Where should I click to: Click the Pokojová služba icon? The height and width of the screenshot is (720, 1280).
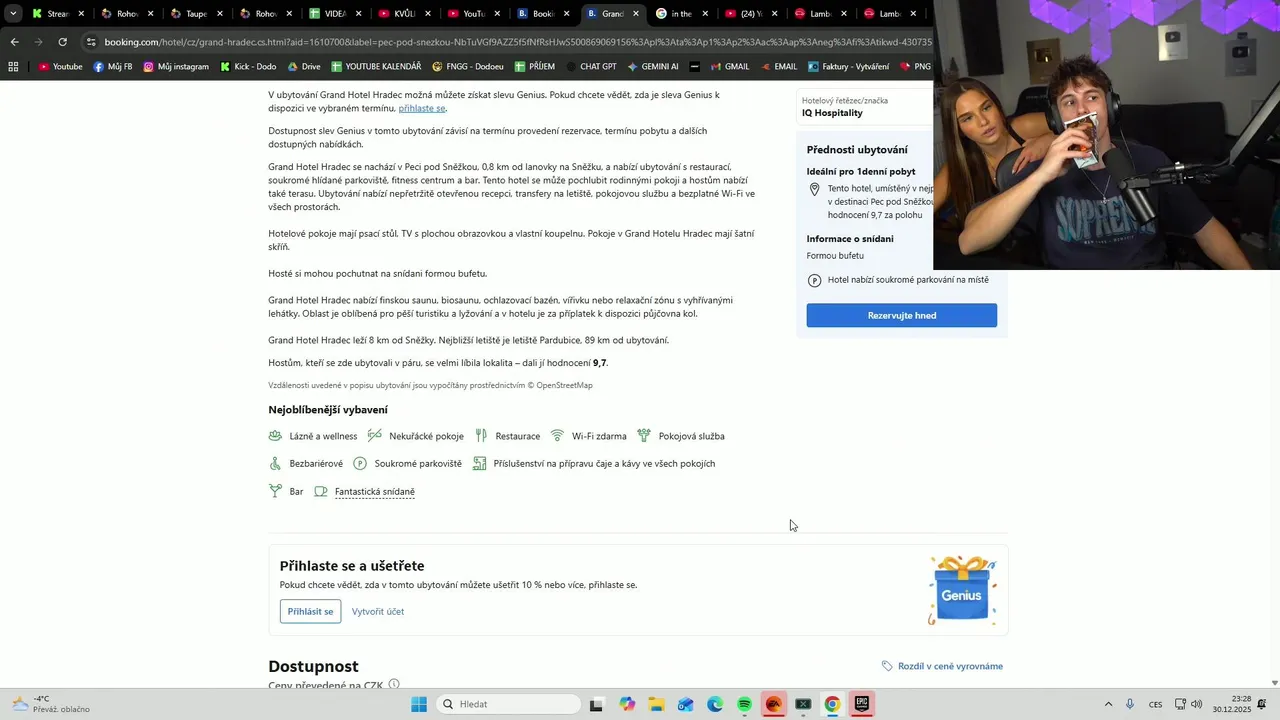pos(644,436)
